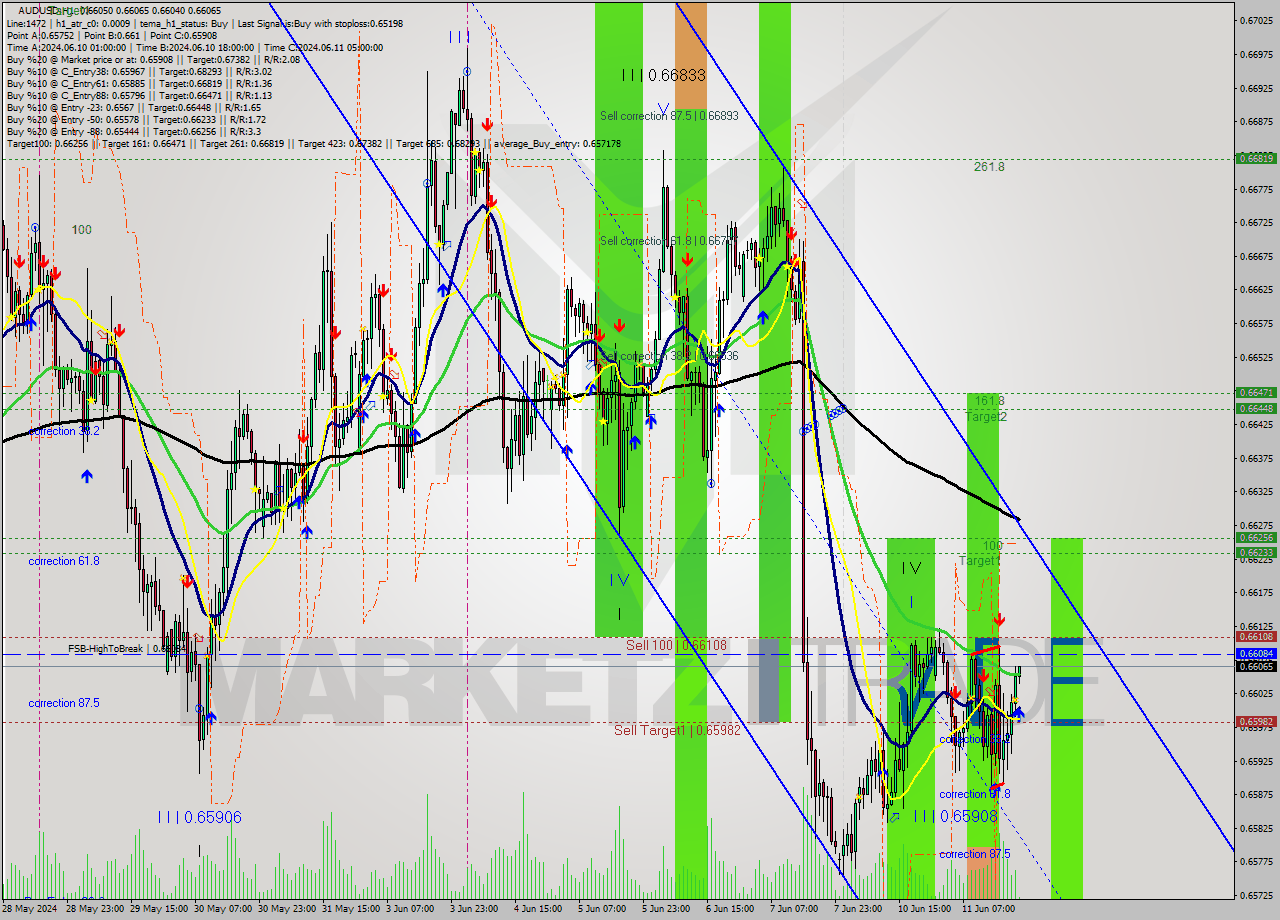This screenshot has height=920, width=1280.
Task: Click the current price tag 0.66065
Action: [1255, 666]
